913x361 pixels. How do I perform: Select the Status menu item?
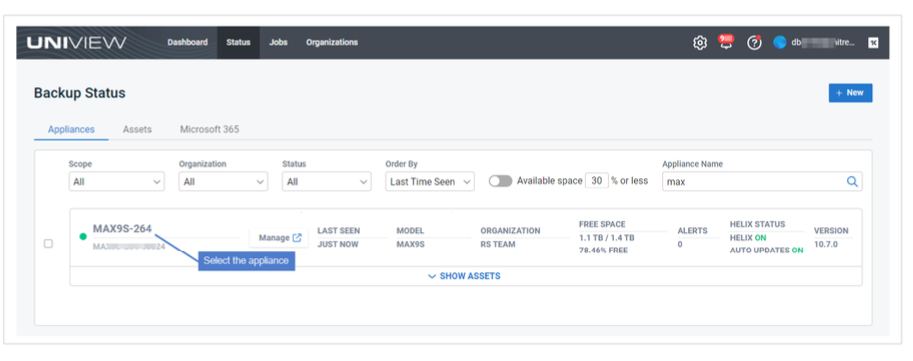[238, 43]
